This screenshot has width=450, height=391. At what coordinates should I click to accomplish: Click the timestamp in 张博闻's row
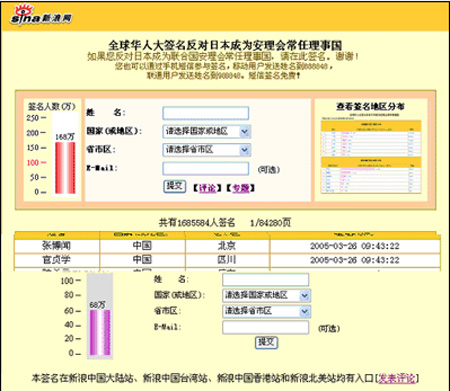(355, 246)
